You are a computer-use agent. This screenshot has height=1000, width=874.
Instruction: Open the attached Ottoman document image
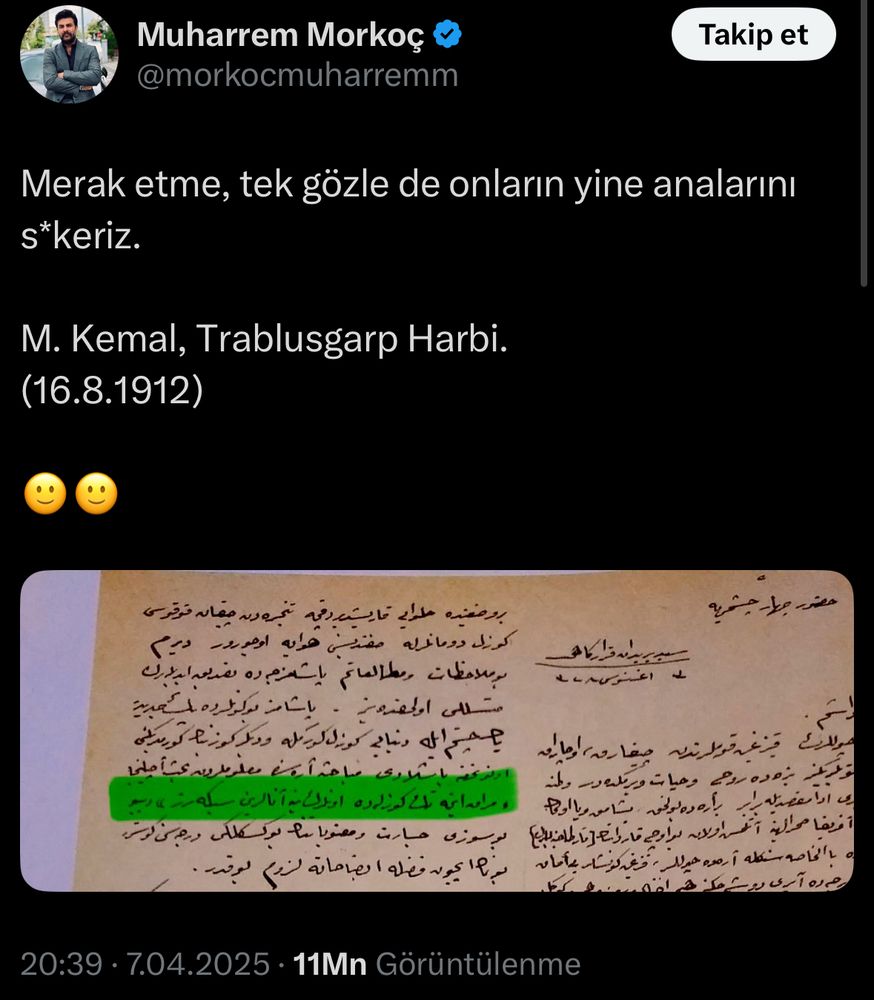(x=437, y=730)
